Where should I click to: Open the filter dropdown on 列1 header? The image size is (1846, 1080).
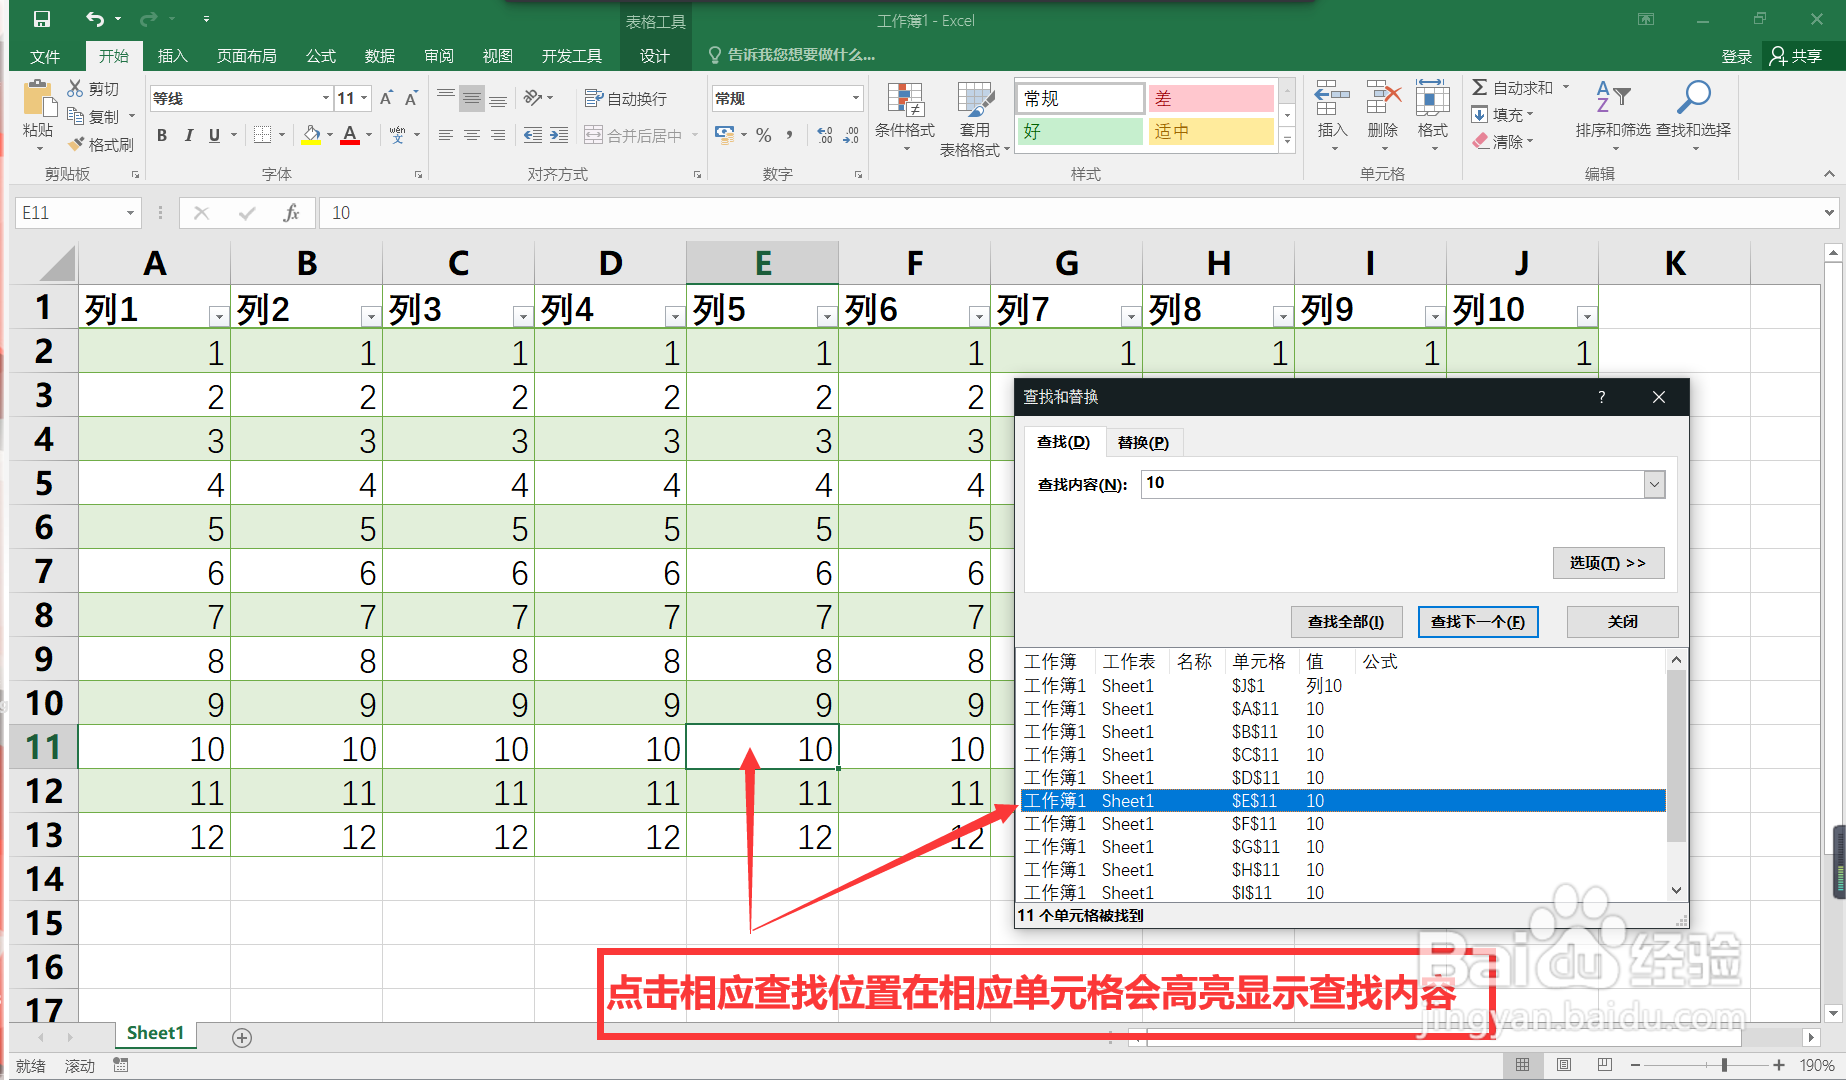coord(219,315)
